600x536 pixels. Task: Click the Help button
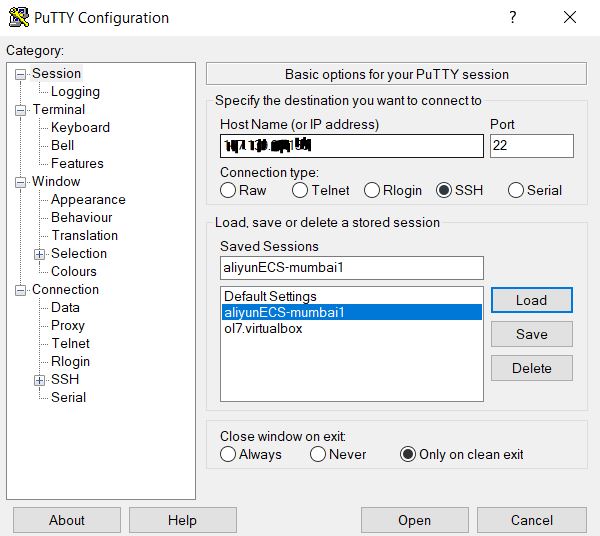pos(183,520)
